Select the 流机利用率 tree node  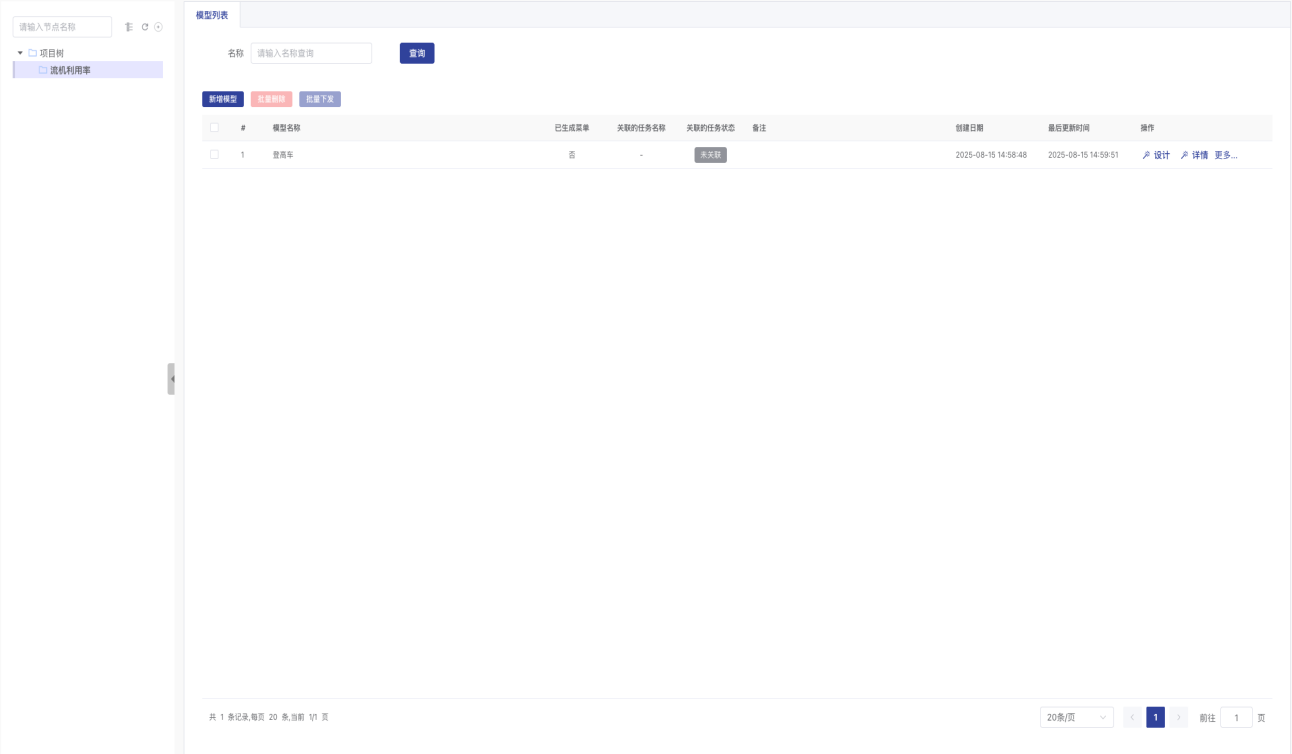click(x=71, y=70)
